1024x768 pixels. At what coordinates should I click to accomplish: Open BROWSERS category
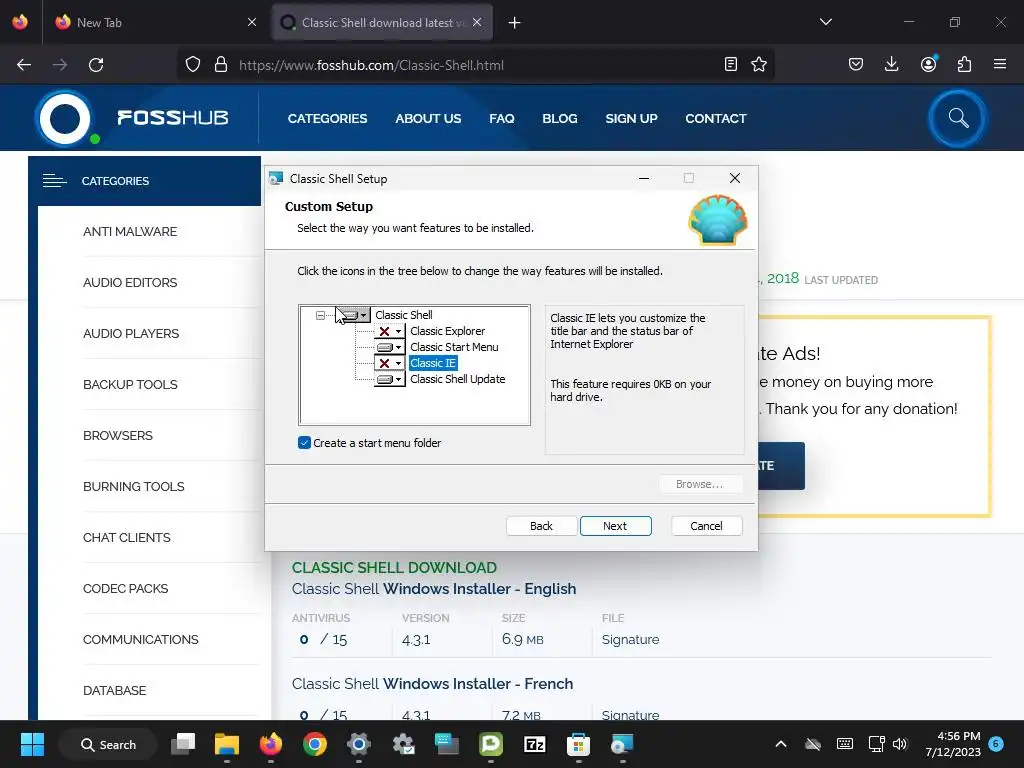[118, 436]
